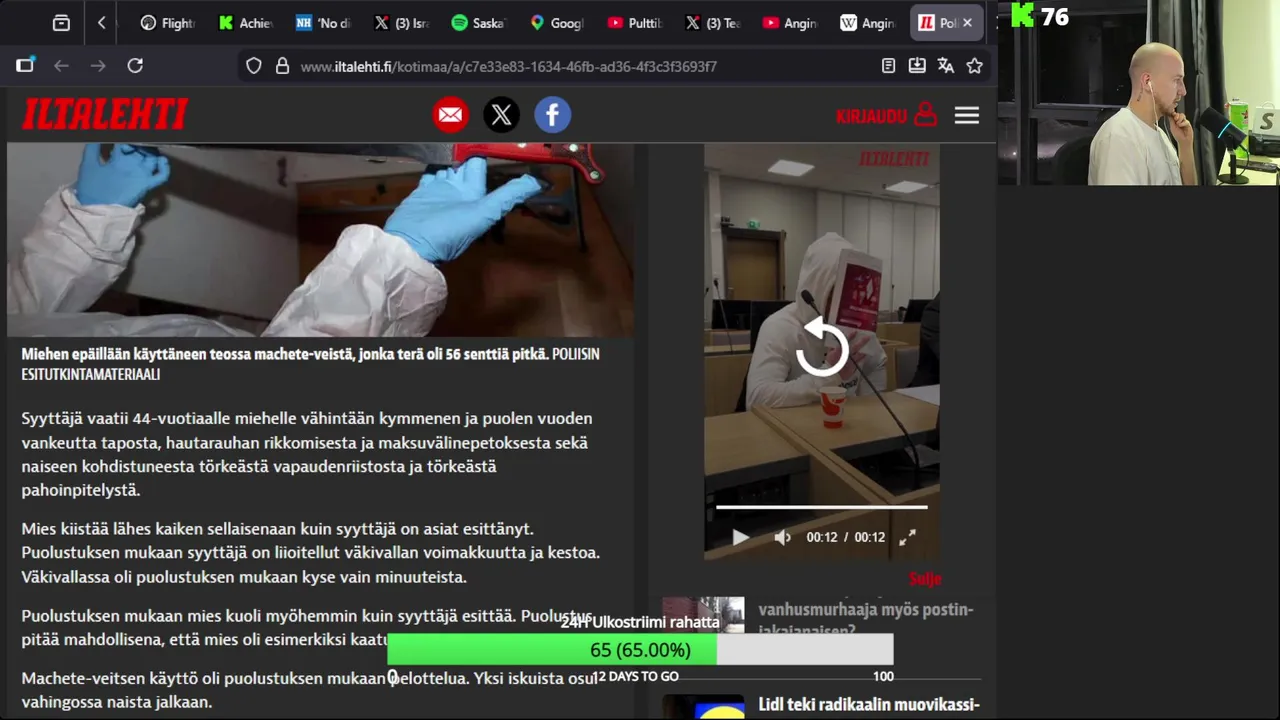Show earlier tabs with the left chevron
The width and height of the screenshot is (1280, 720).
click(101, 22)
